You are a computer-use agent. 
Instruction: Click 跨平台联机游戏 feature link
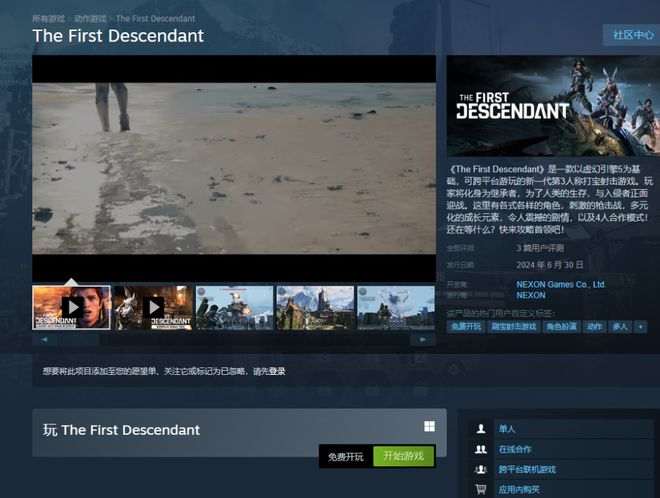click(527, 469)
